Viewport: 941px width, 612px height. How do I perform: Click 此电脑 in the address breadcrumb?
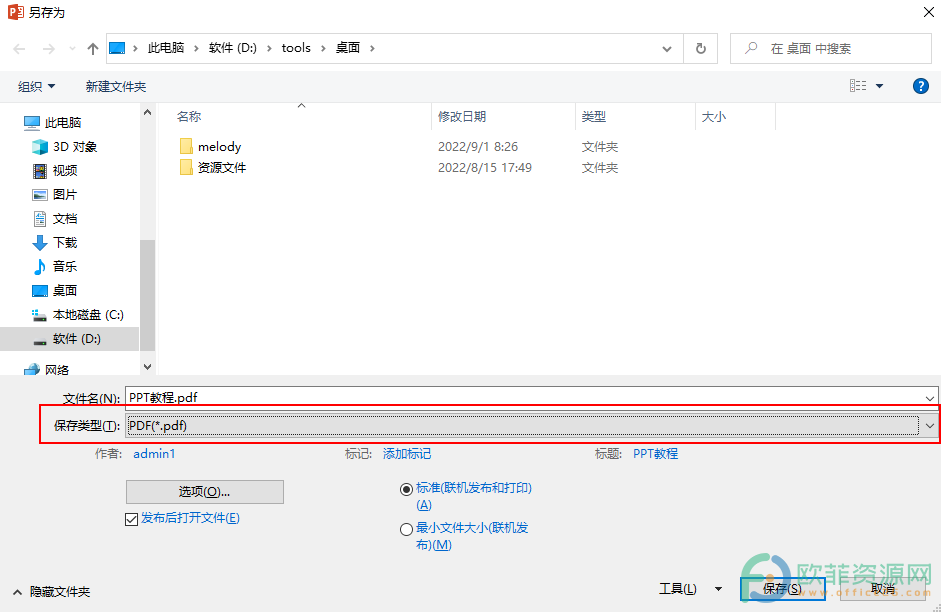point(166,48)
